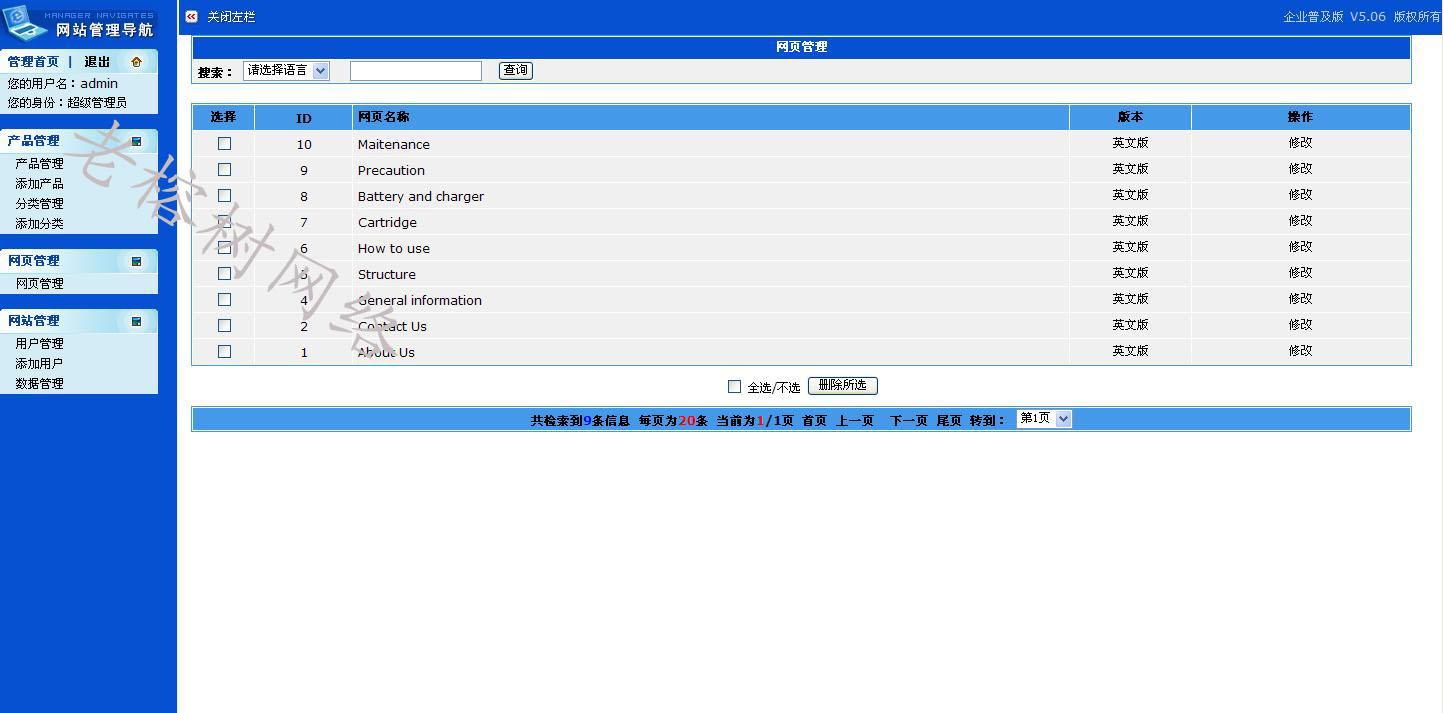Click the ID column header
Screen dimensions: 1444x713
coord(304,119)
